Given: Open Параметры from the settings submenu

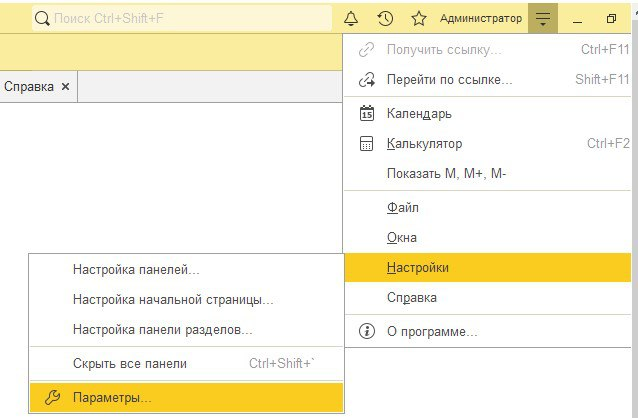Looking at the screenshot, I should coord(186,397).
